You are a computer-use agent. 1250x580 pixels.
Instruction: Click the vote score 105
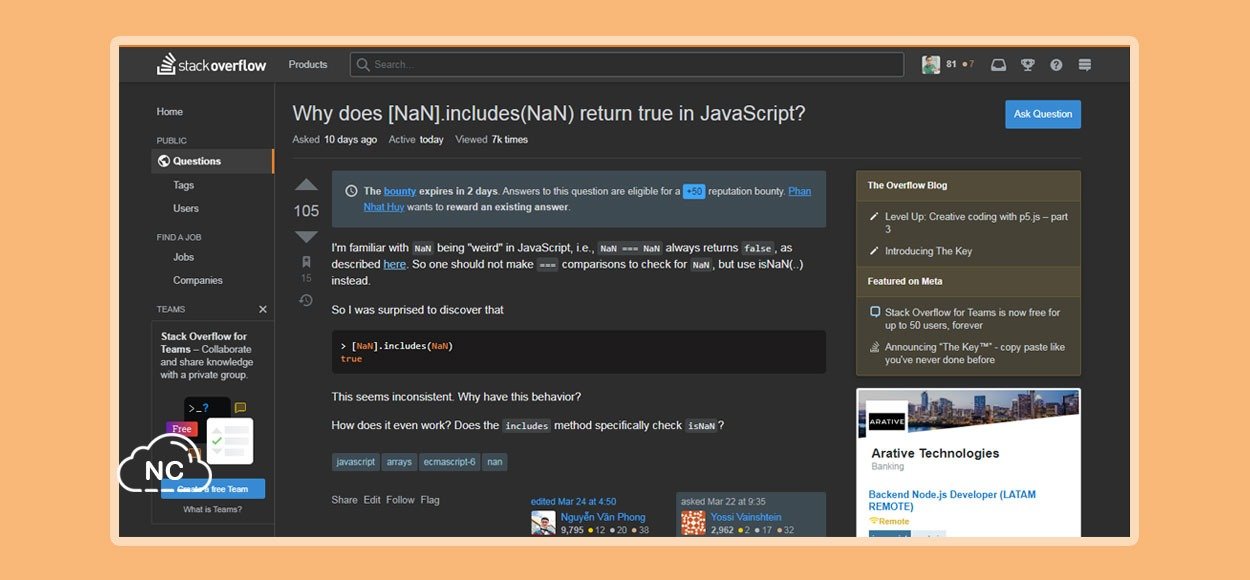pyautogui.click(x=306, y=211)
